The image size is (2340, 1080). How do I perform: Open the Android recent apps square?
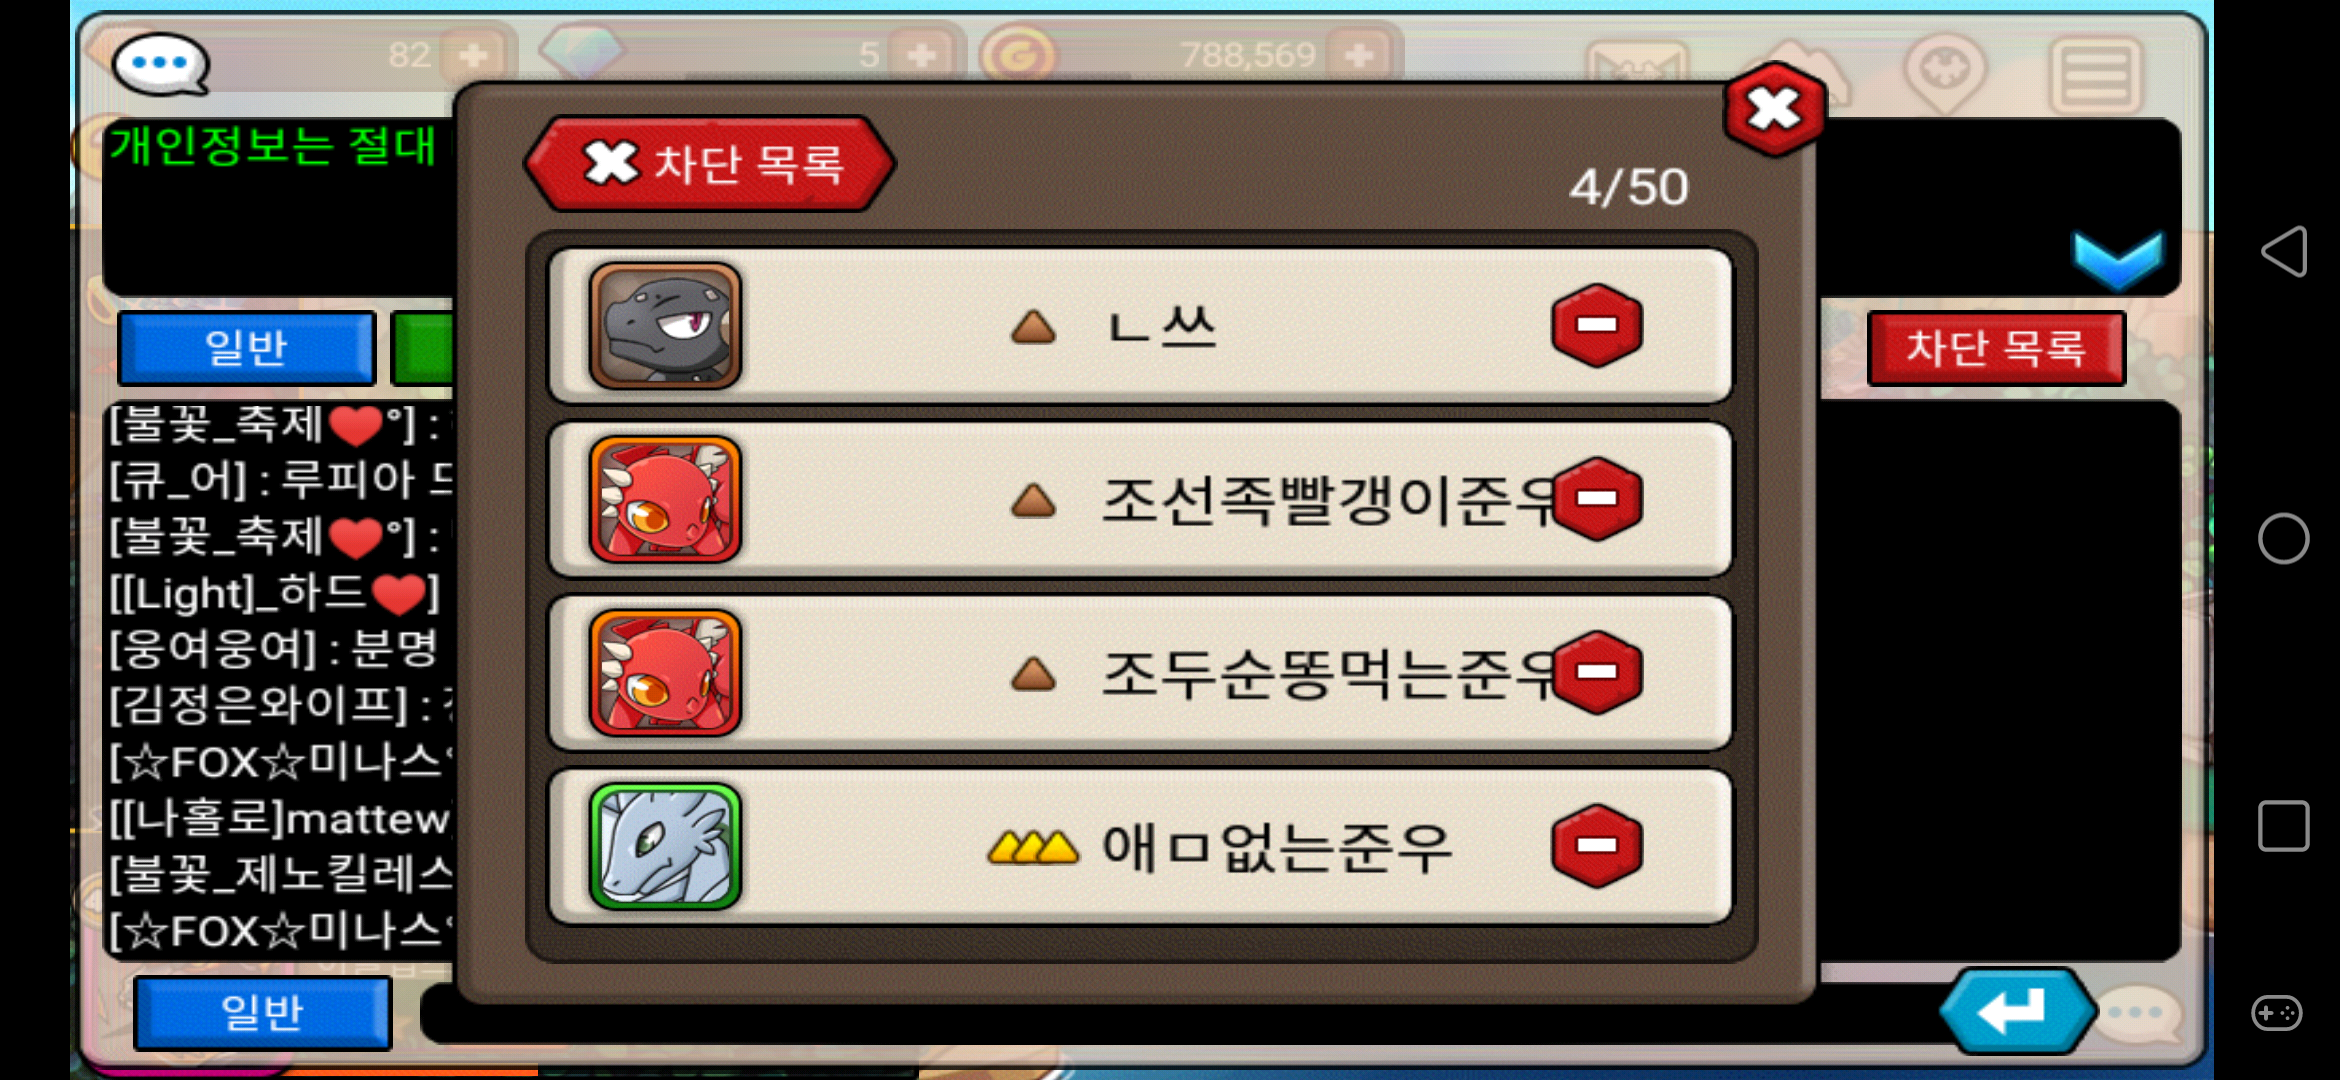tap(2284, 826)
